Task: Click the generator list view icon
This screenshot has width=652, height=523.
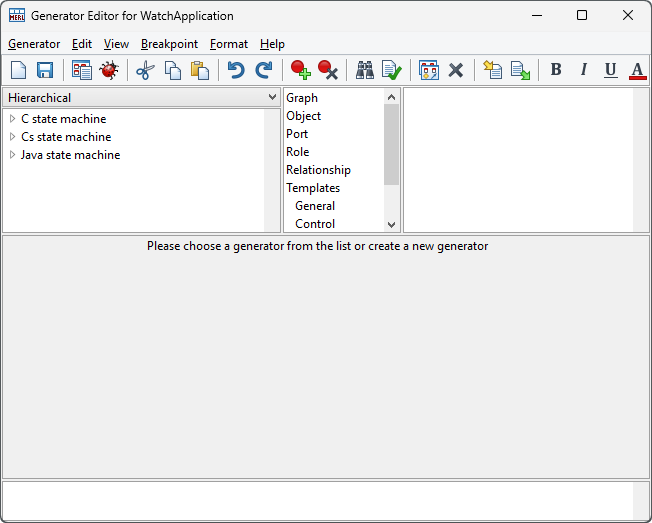Action: [82, 70]
